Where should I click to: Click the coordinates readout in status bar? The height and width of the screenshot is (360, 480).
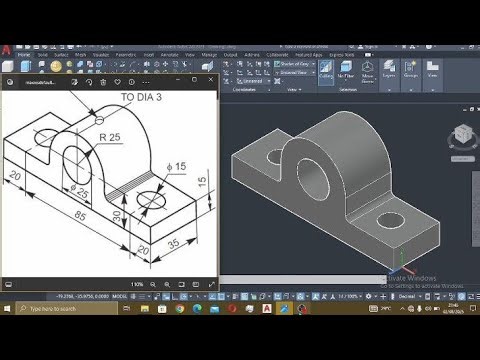[x=82, y=296]
